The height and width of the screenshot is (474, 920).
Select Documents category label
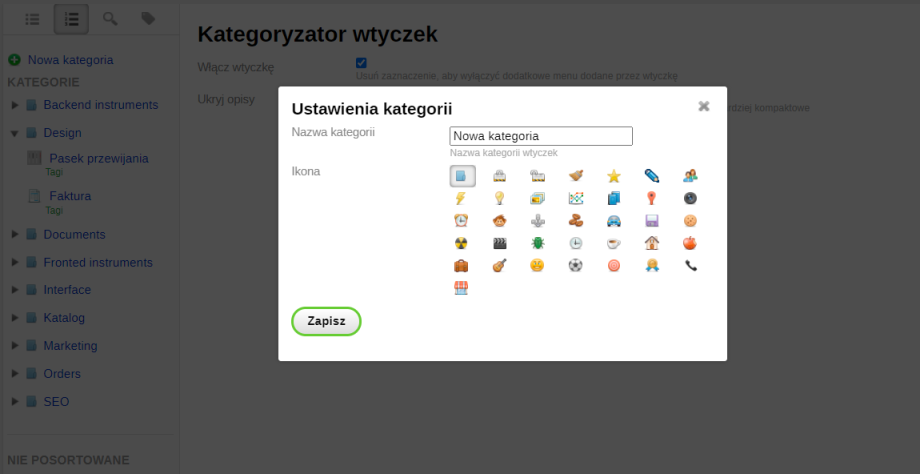(75, 235)
